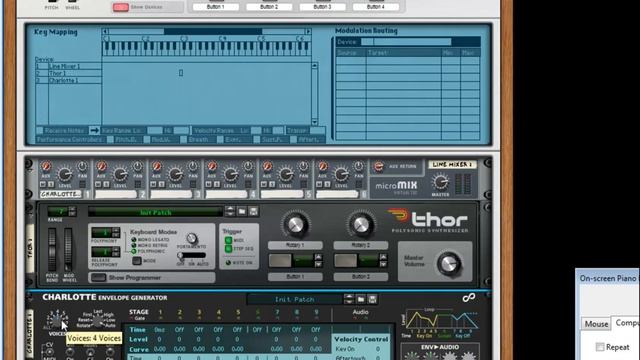
Task: Open Thor browse patch folder icon
Action: 242,211
